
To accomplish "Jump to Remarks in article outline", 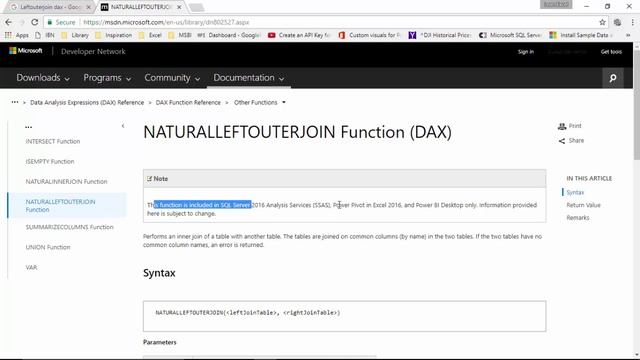I will point(578,218).
